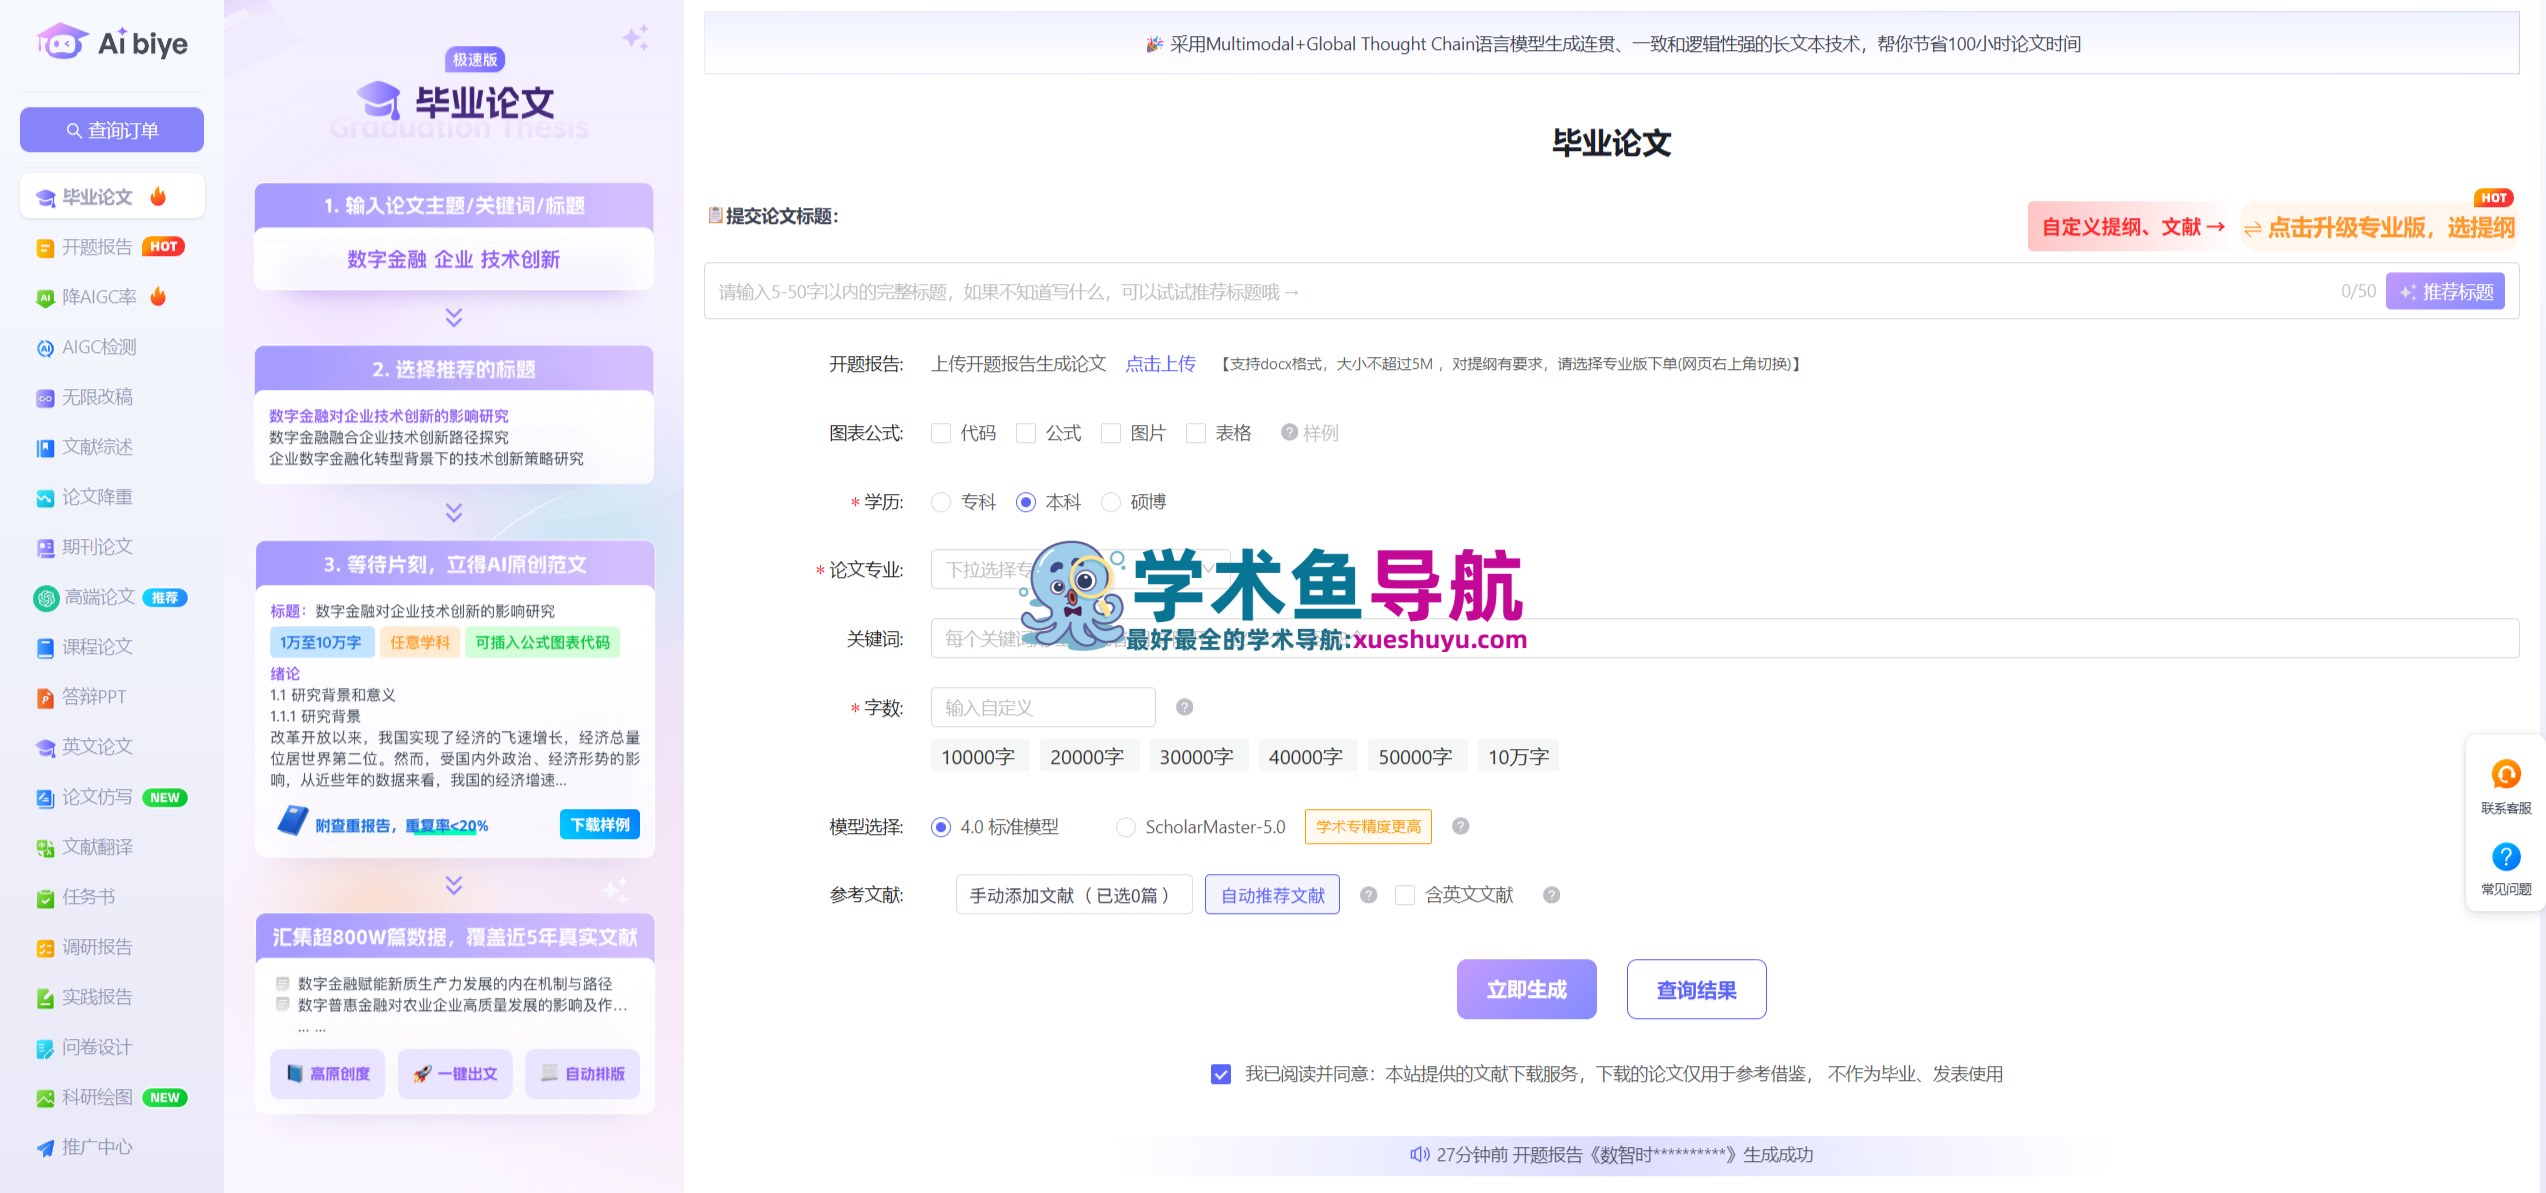The height and width of the screenshot is (1193, 2546).
Task: Switch to the 英文论文 section
Action: [97, 746]
